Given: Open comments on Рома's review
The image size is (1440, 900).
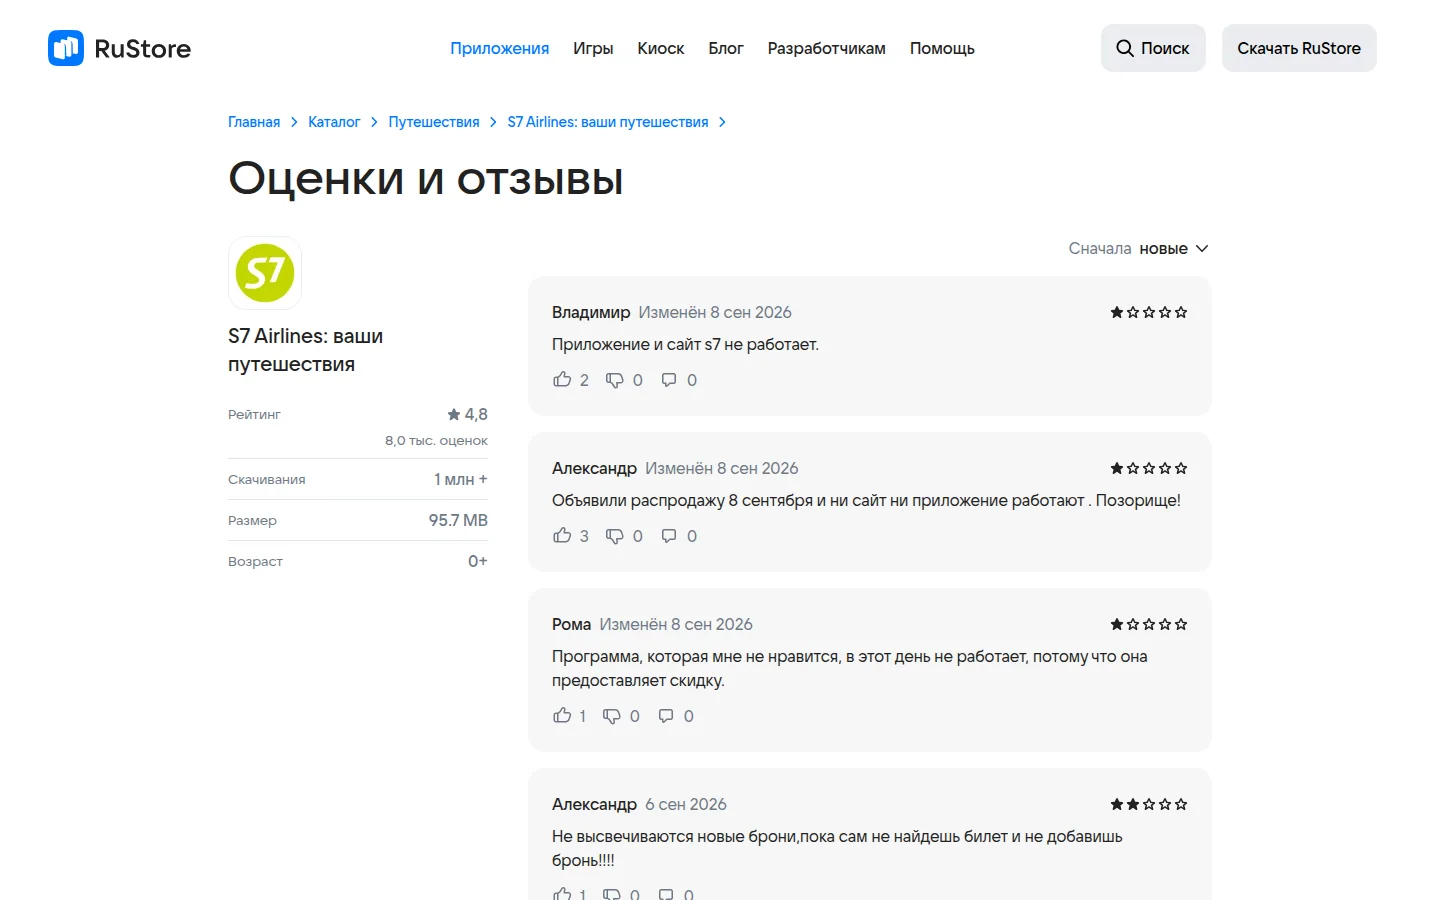Looking at the screenshot, I should (x=666, y=716).
